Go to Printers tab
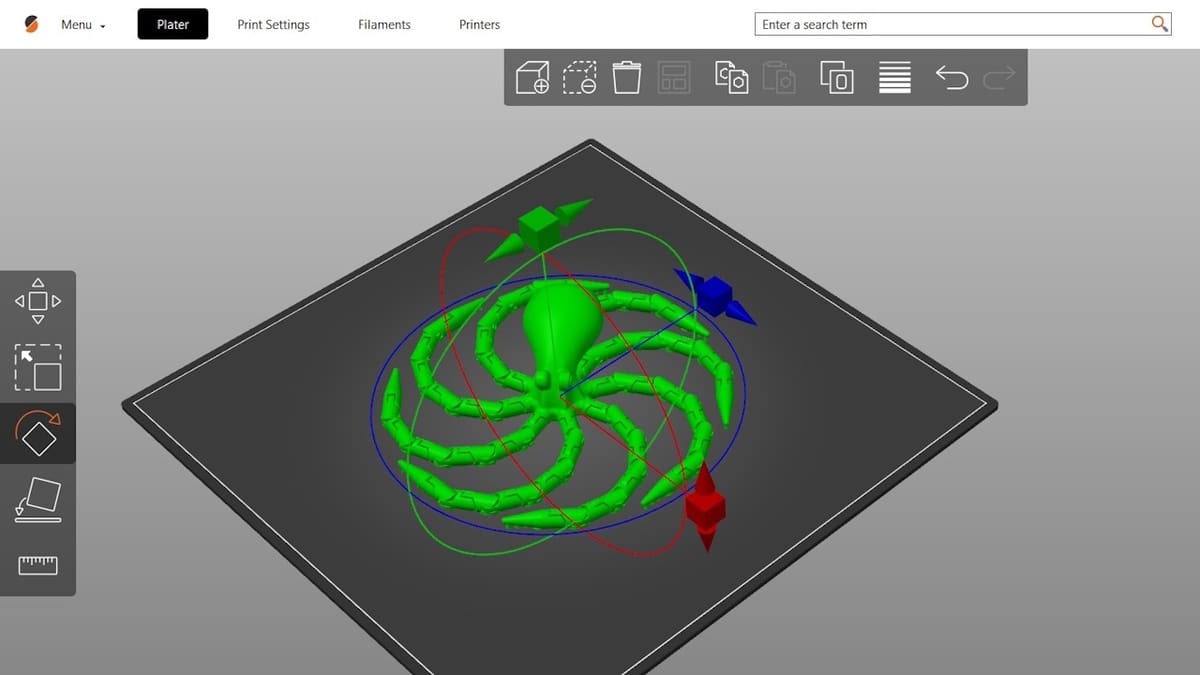The height and width of the screenshot is (675, 1200). 479,25
